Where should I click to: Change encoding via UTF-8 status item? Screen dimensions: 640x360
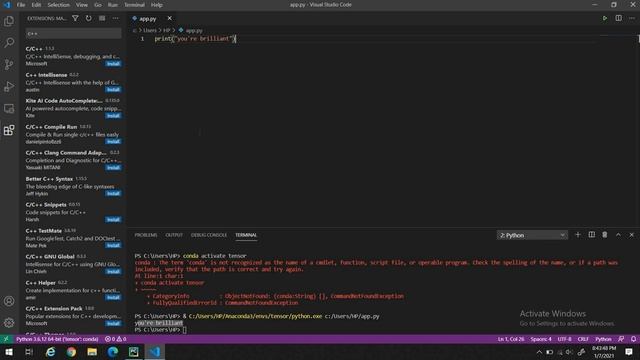tap(564, 339)
